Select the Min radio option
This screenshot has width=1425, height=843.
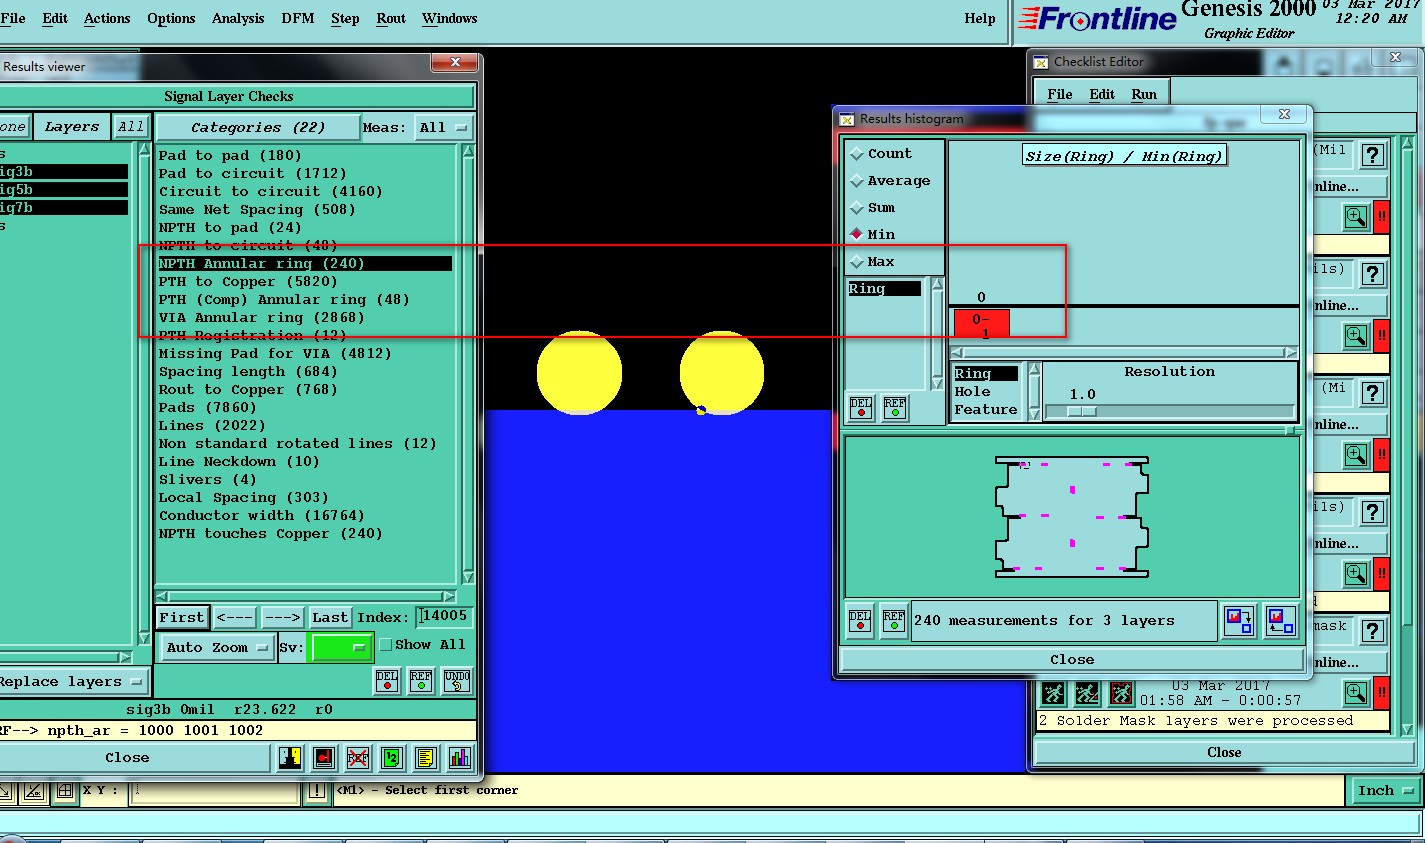click(872, 235)
